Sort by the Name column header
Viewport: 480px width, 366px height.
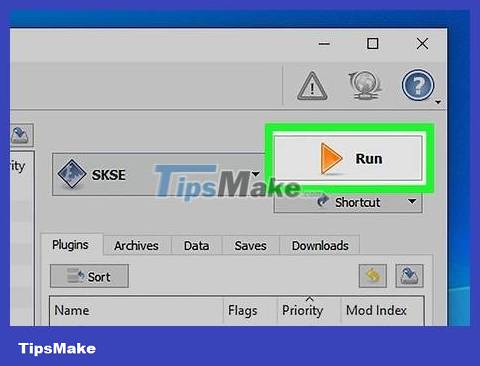click(136, 311)
